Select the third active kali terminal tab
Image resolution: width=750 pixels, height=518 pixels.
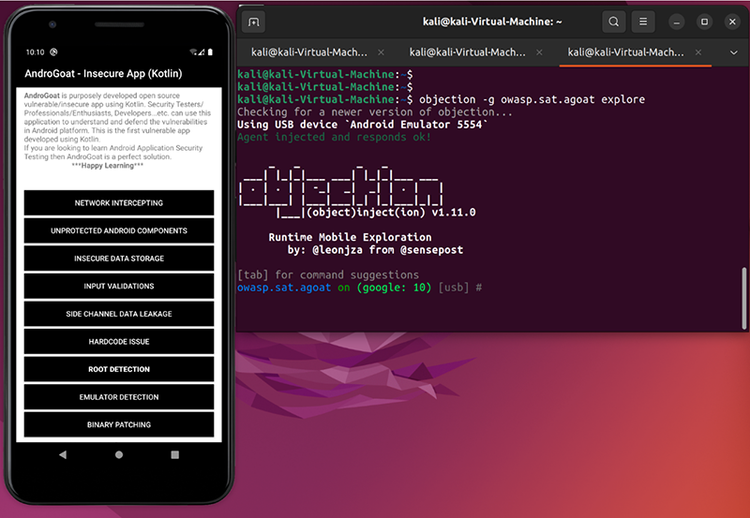626,53
